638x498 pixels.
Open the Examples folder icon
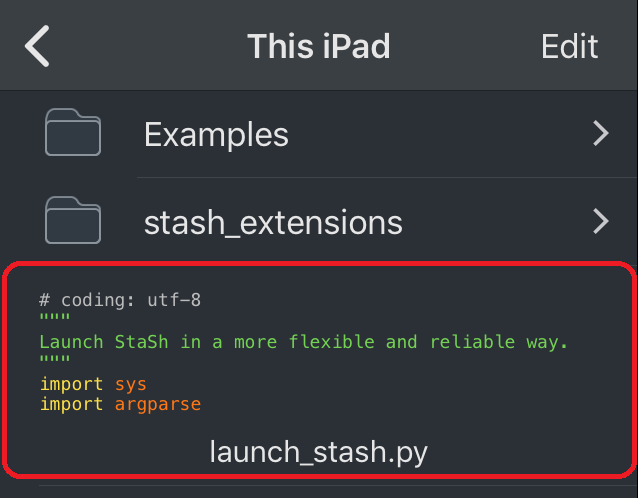point(73,132)
